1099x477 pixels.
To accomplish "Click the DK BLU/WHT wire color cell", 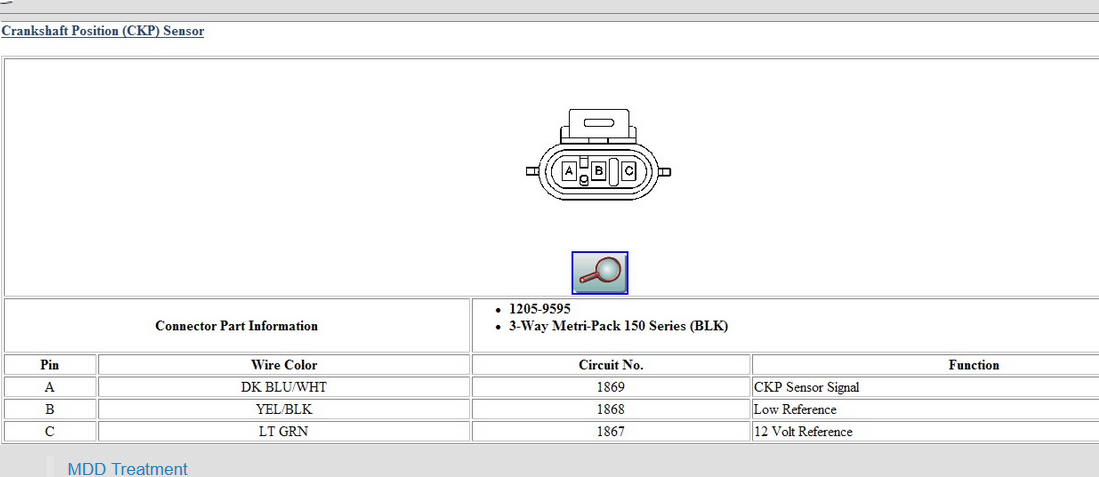I will tap(284, 387).
